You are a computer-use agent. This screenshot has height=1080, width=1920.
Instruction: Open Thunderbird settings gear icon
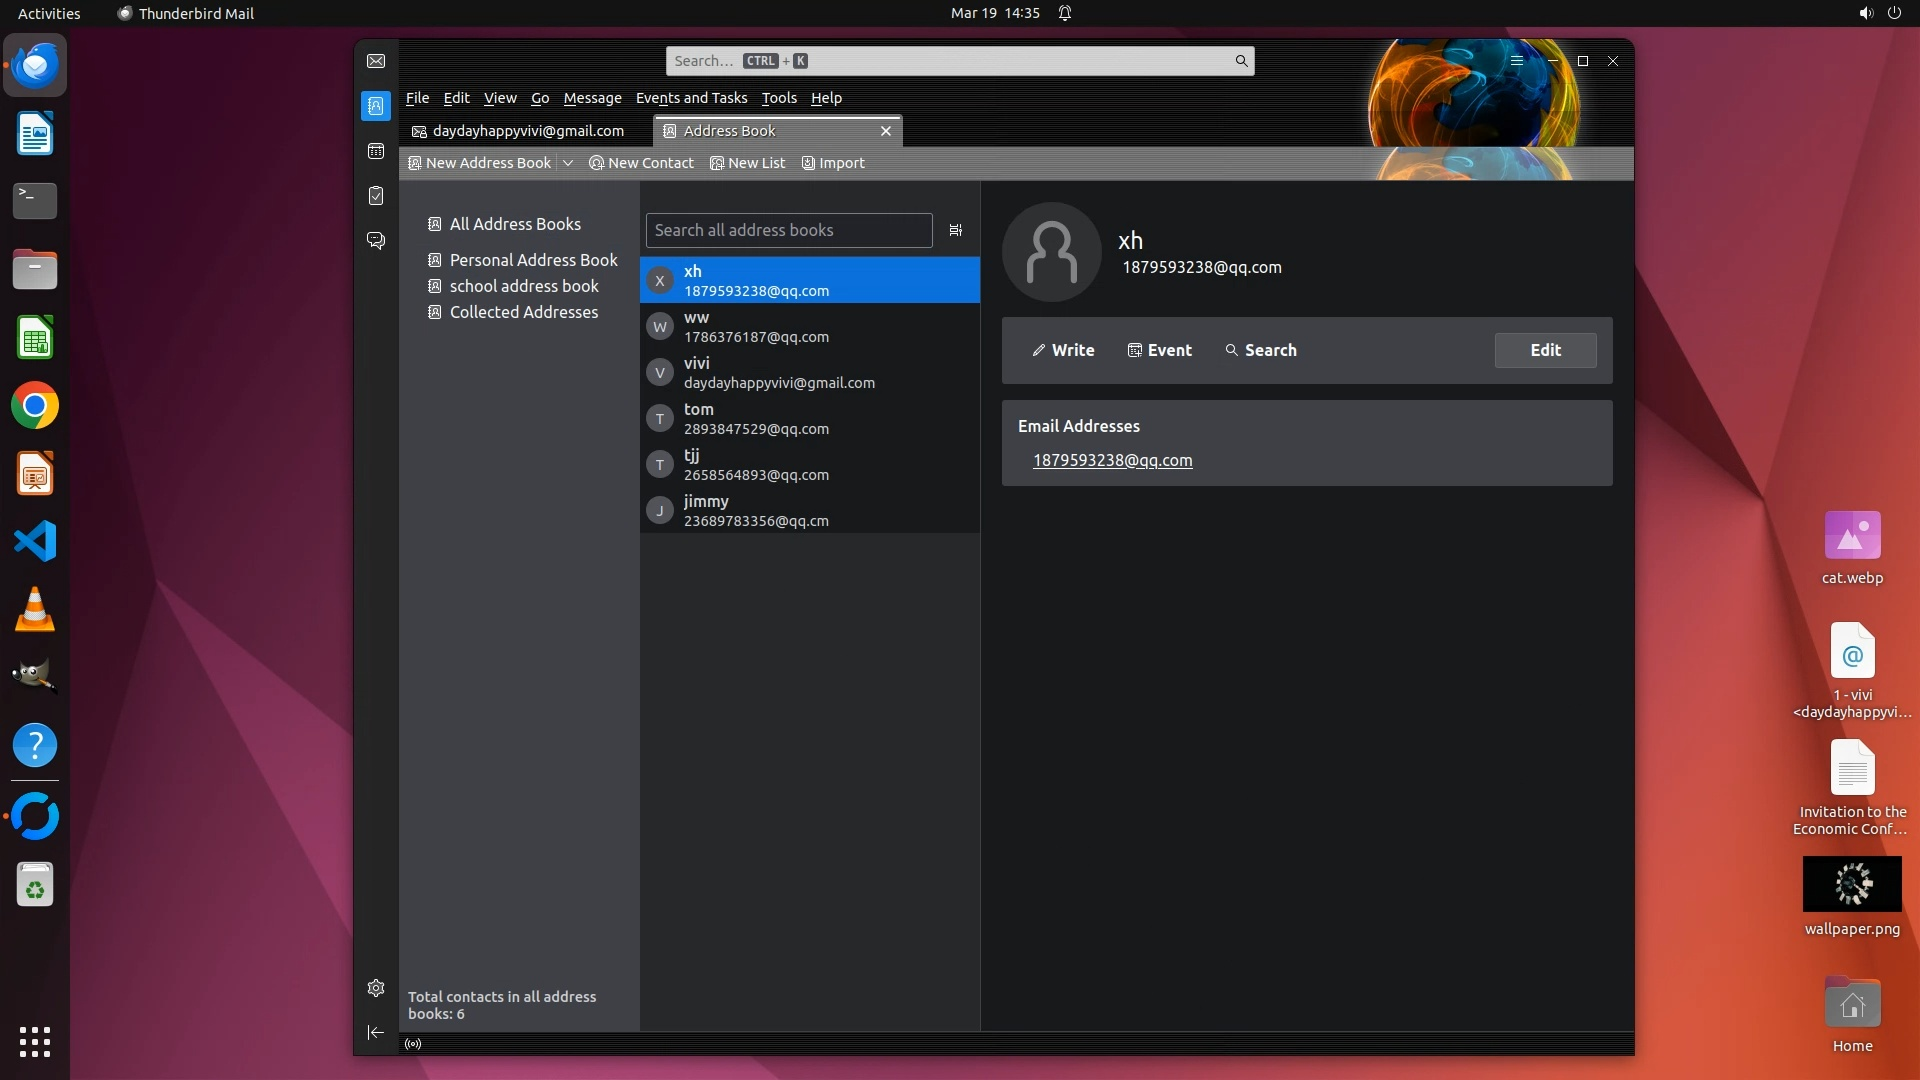coord(376,988)
